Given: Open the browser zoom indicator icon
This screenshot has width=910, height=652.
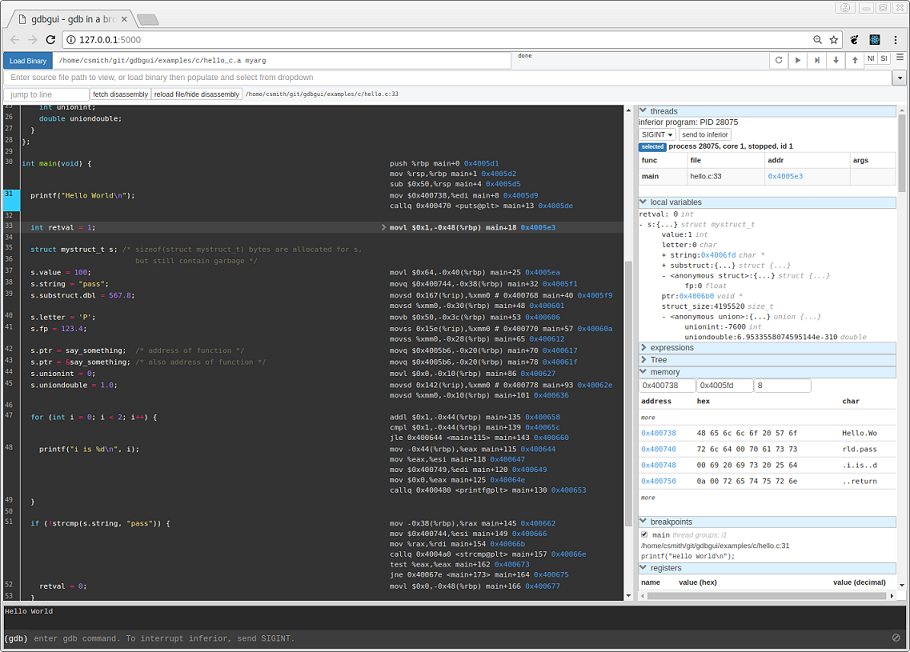Looking at the screenshot, I should [817, 39].
